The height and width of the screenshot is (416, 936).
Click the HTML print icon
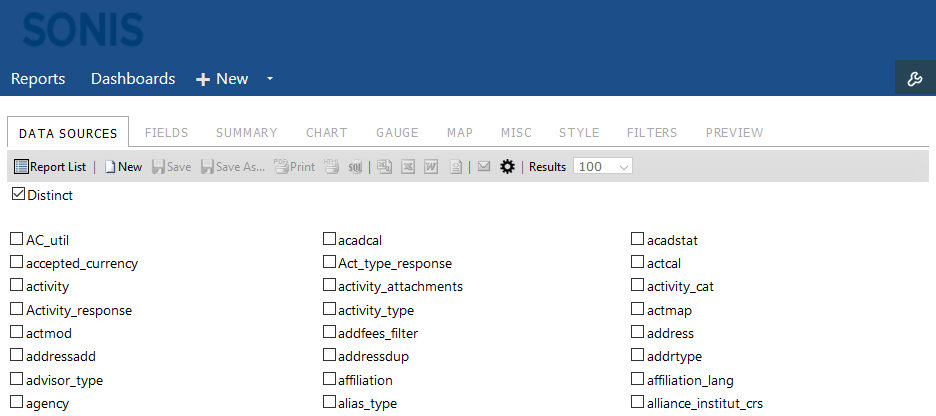pyautogui.click(x=331, y=167)
